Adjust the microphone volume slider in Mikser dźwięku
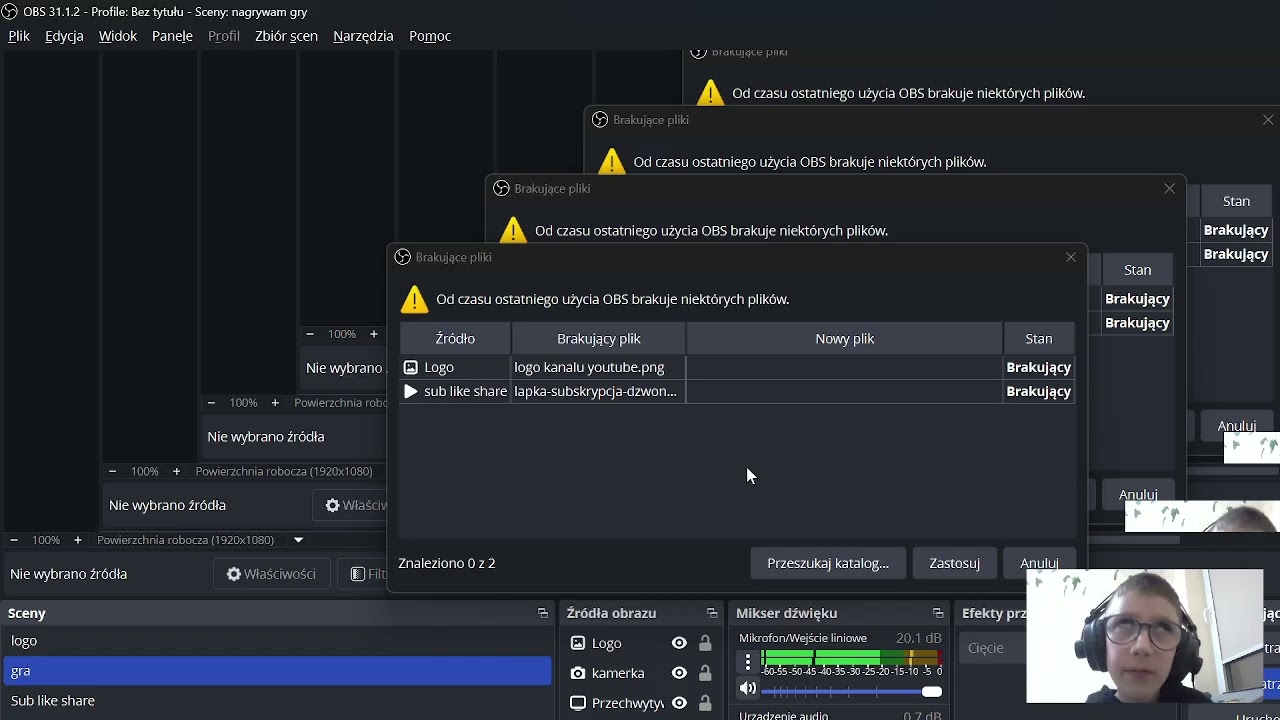Image resolution: width=1280 pixels, height=720 pixels. [852, 691]
